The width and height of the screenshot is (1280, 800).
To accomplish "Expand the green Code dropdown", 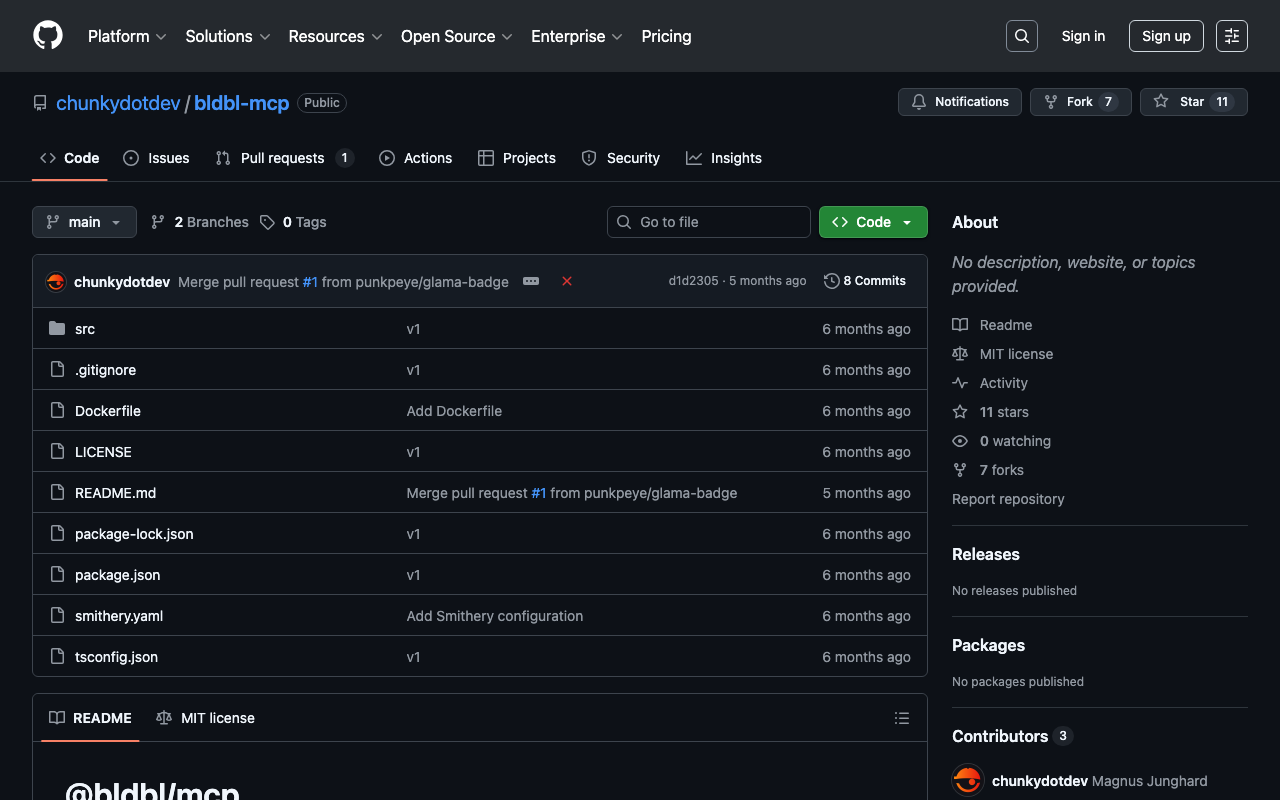I will click(872, 222).
